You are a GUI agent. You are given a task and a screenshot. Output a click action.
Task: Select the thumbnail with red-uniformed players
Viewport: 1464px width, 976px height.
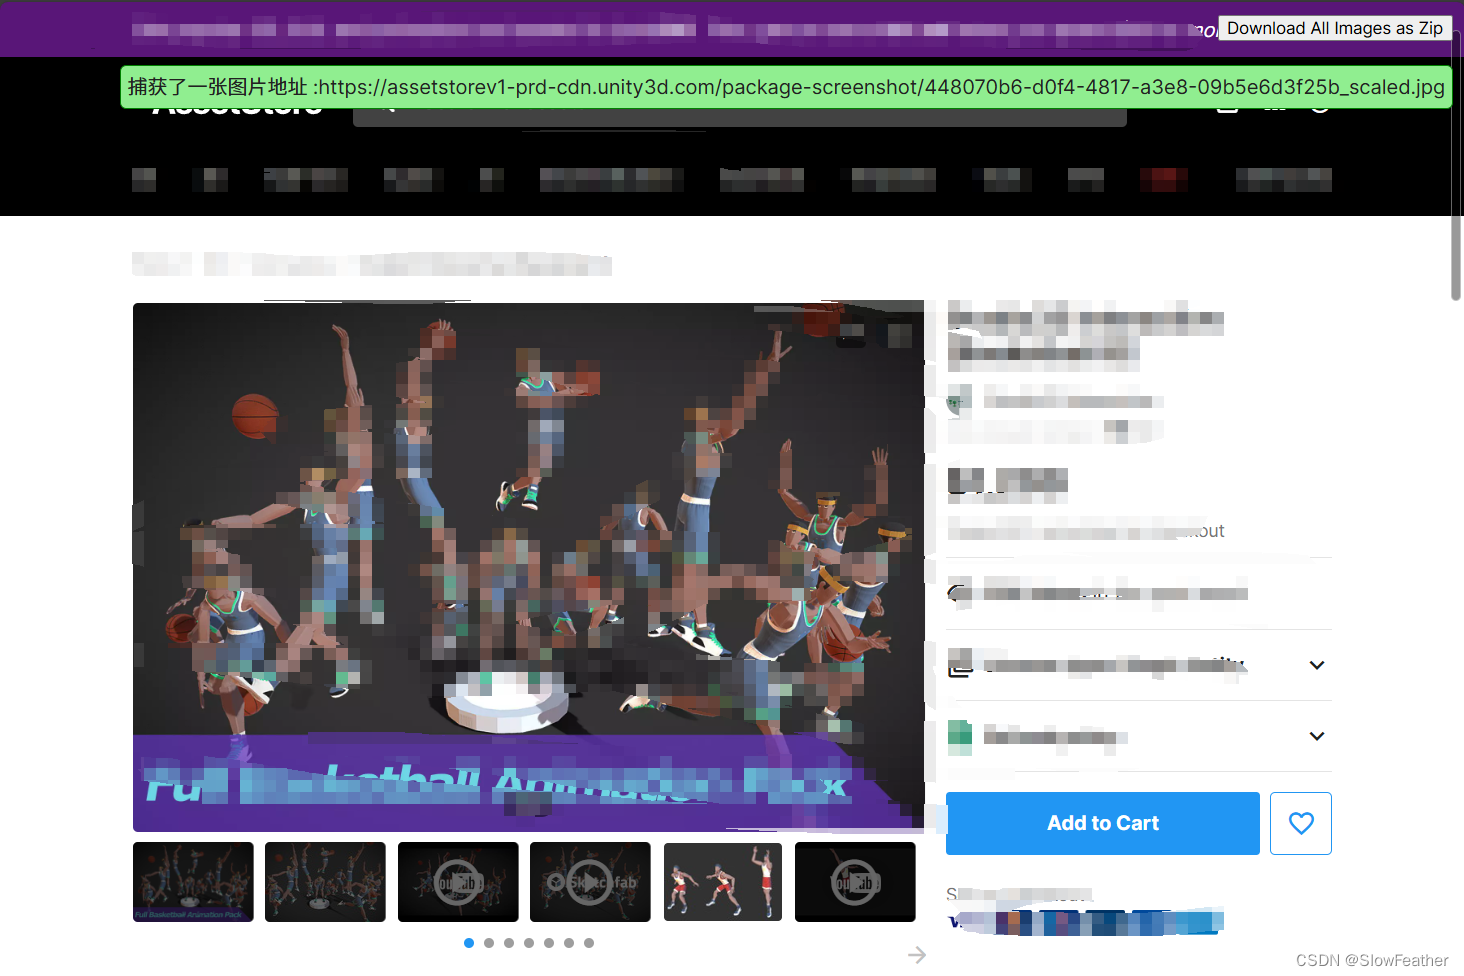click(723, 881)
